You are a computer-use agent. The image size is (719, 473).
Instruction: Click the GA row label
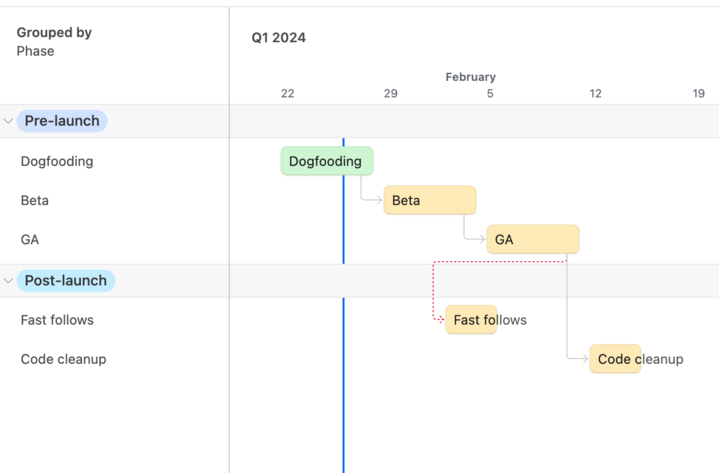pyautogui.click(x=30, y=240)
